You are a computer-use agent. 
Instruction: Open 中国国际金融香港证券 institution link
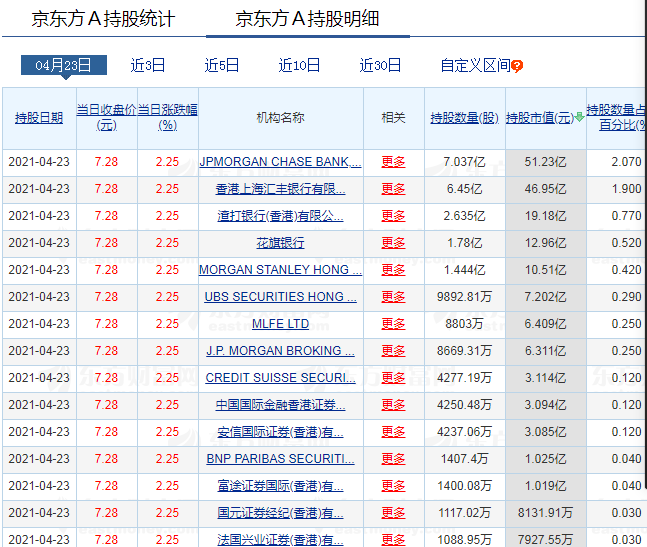pyautogui.click(x=280, y=405)
